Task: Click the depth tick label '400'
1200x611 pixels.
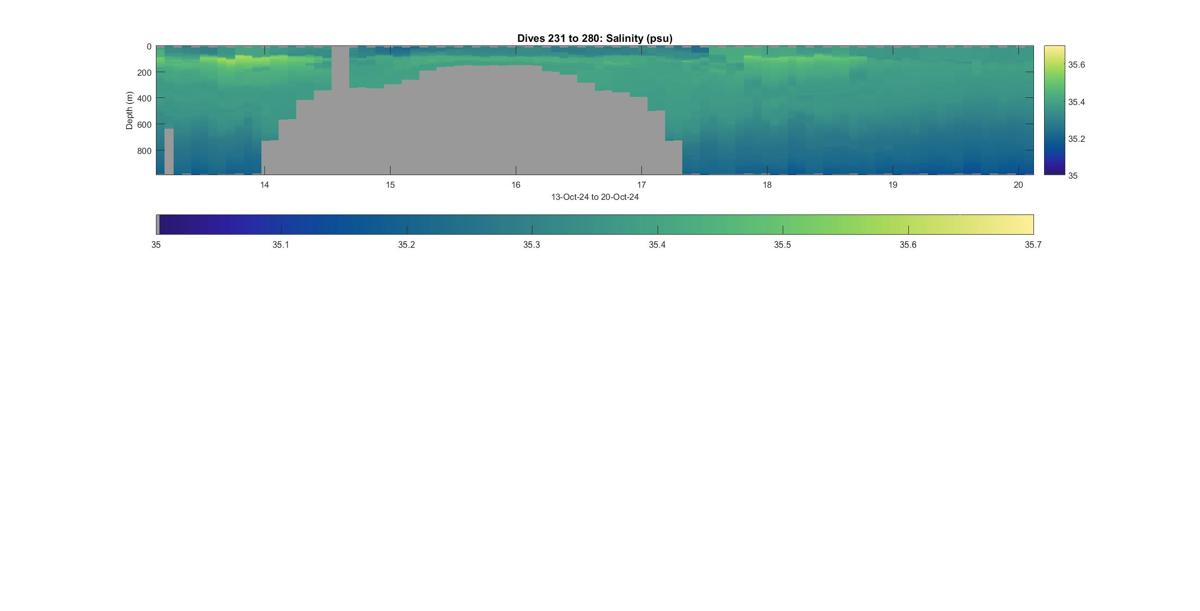Action: click(x=144, y=99)
